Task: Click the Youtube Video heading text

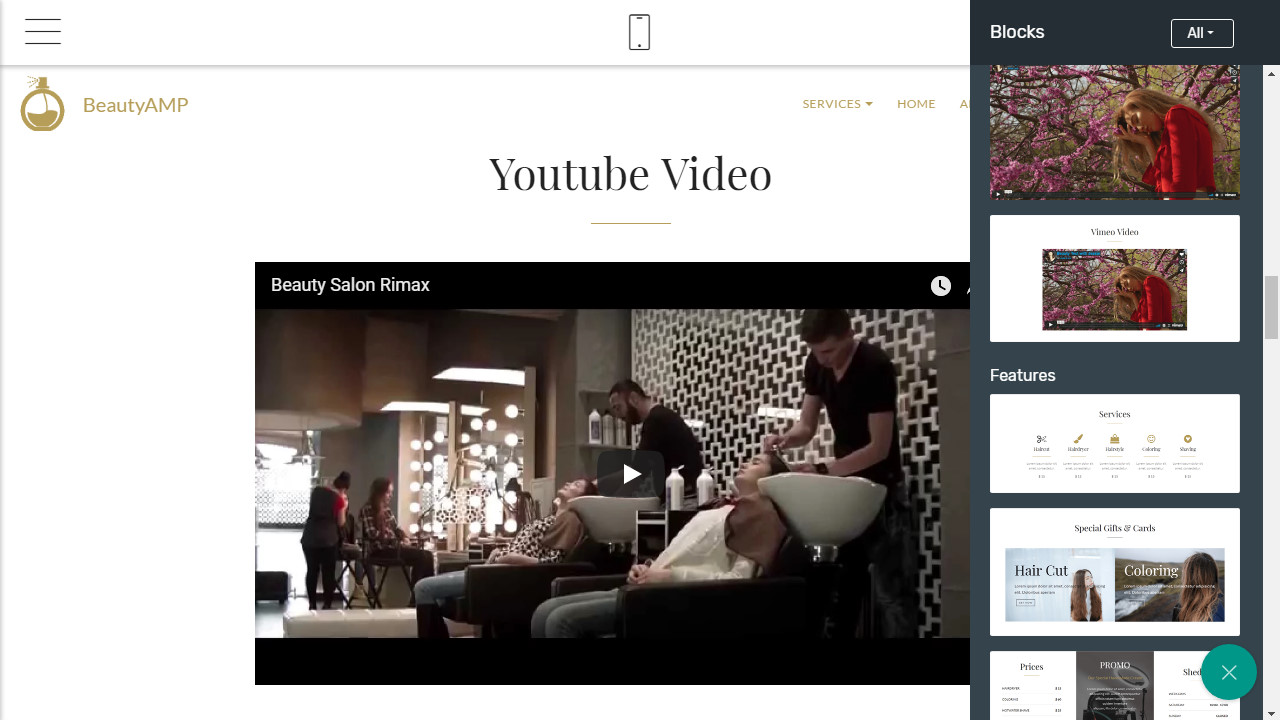Action: pos(630,174)
